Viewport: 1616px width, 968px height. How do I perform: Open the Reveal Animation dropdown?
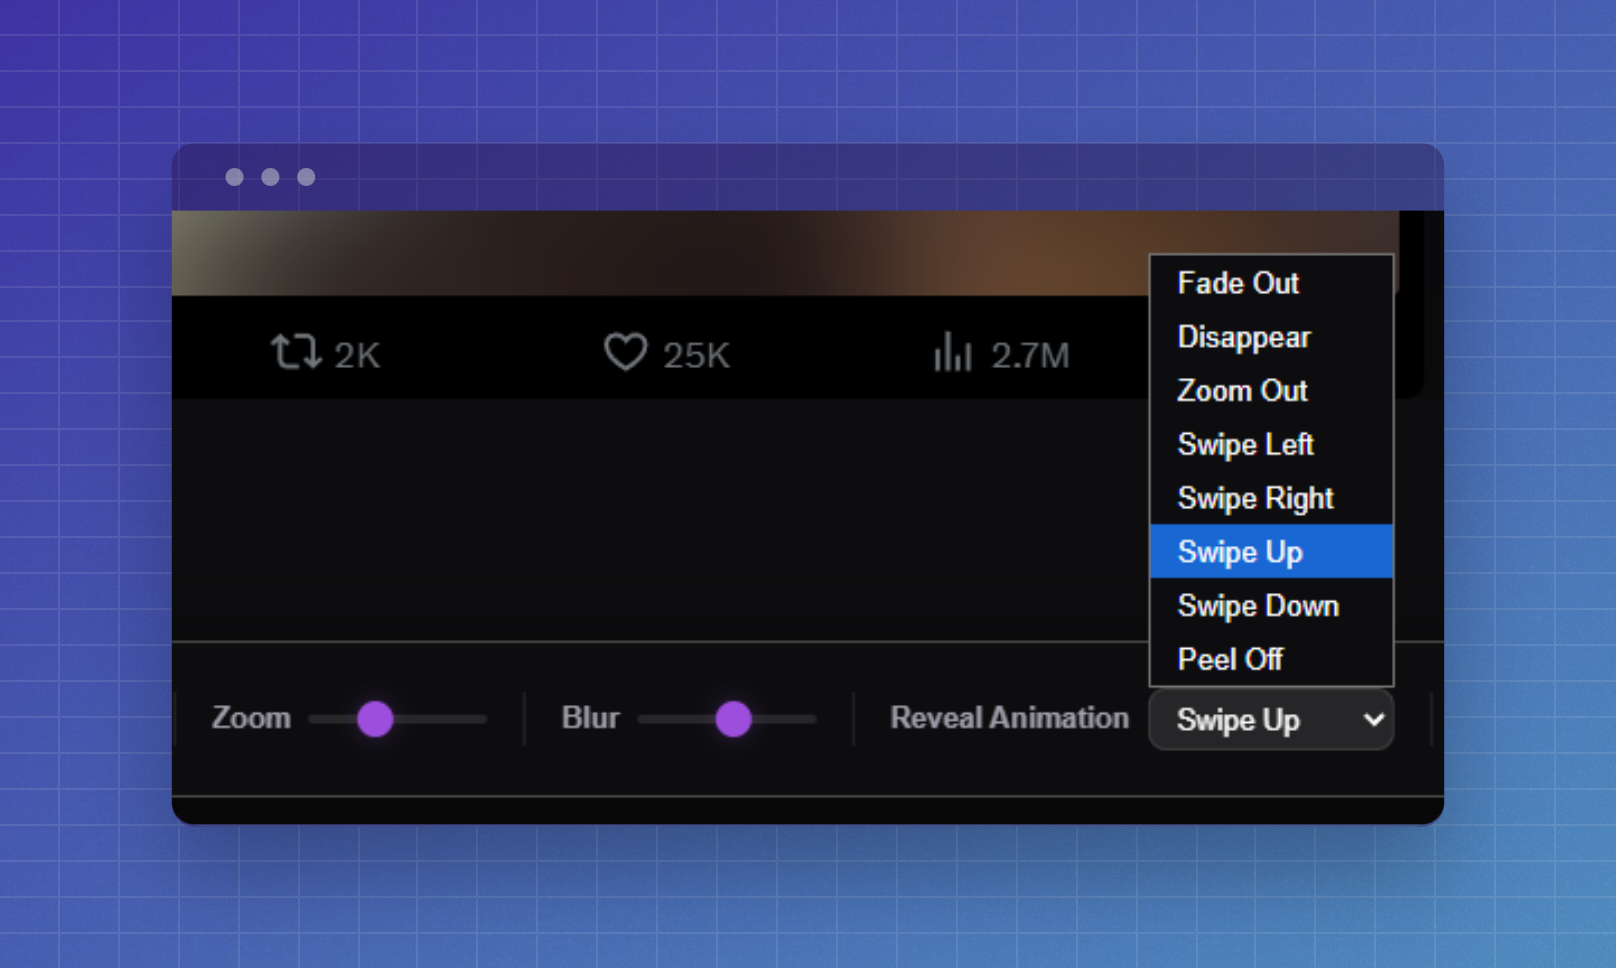point(1271,719)
